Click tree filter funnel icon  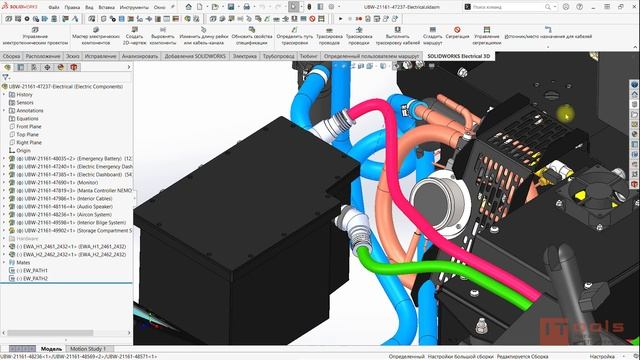click(5, 77)
